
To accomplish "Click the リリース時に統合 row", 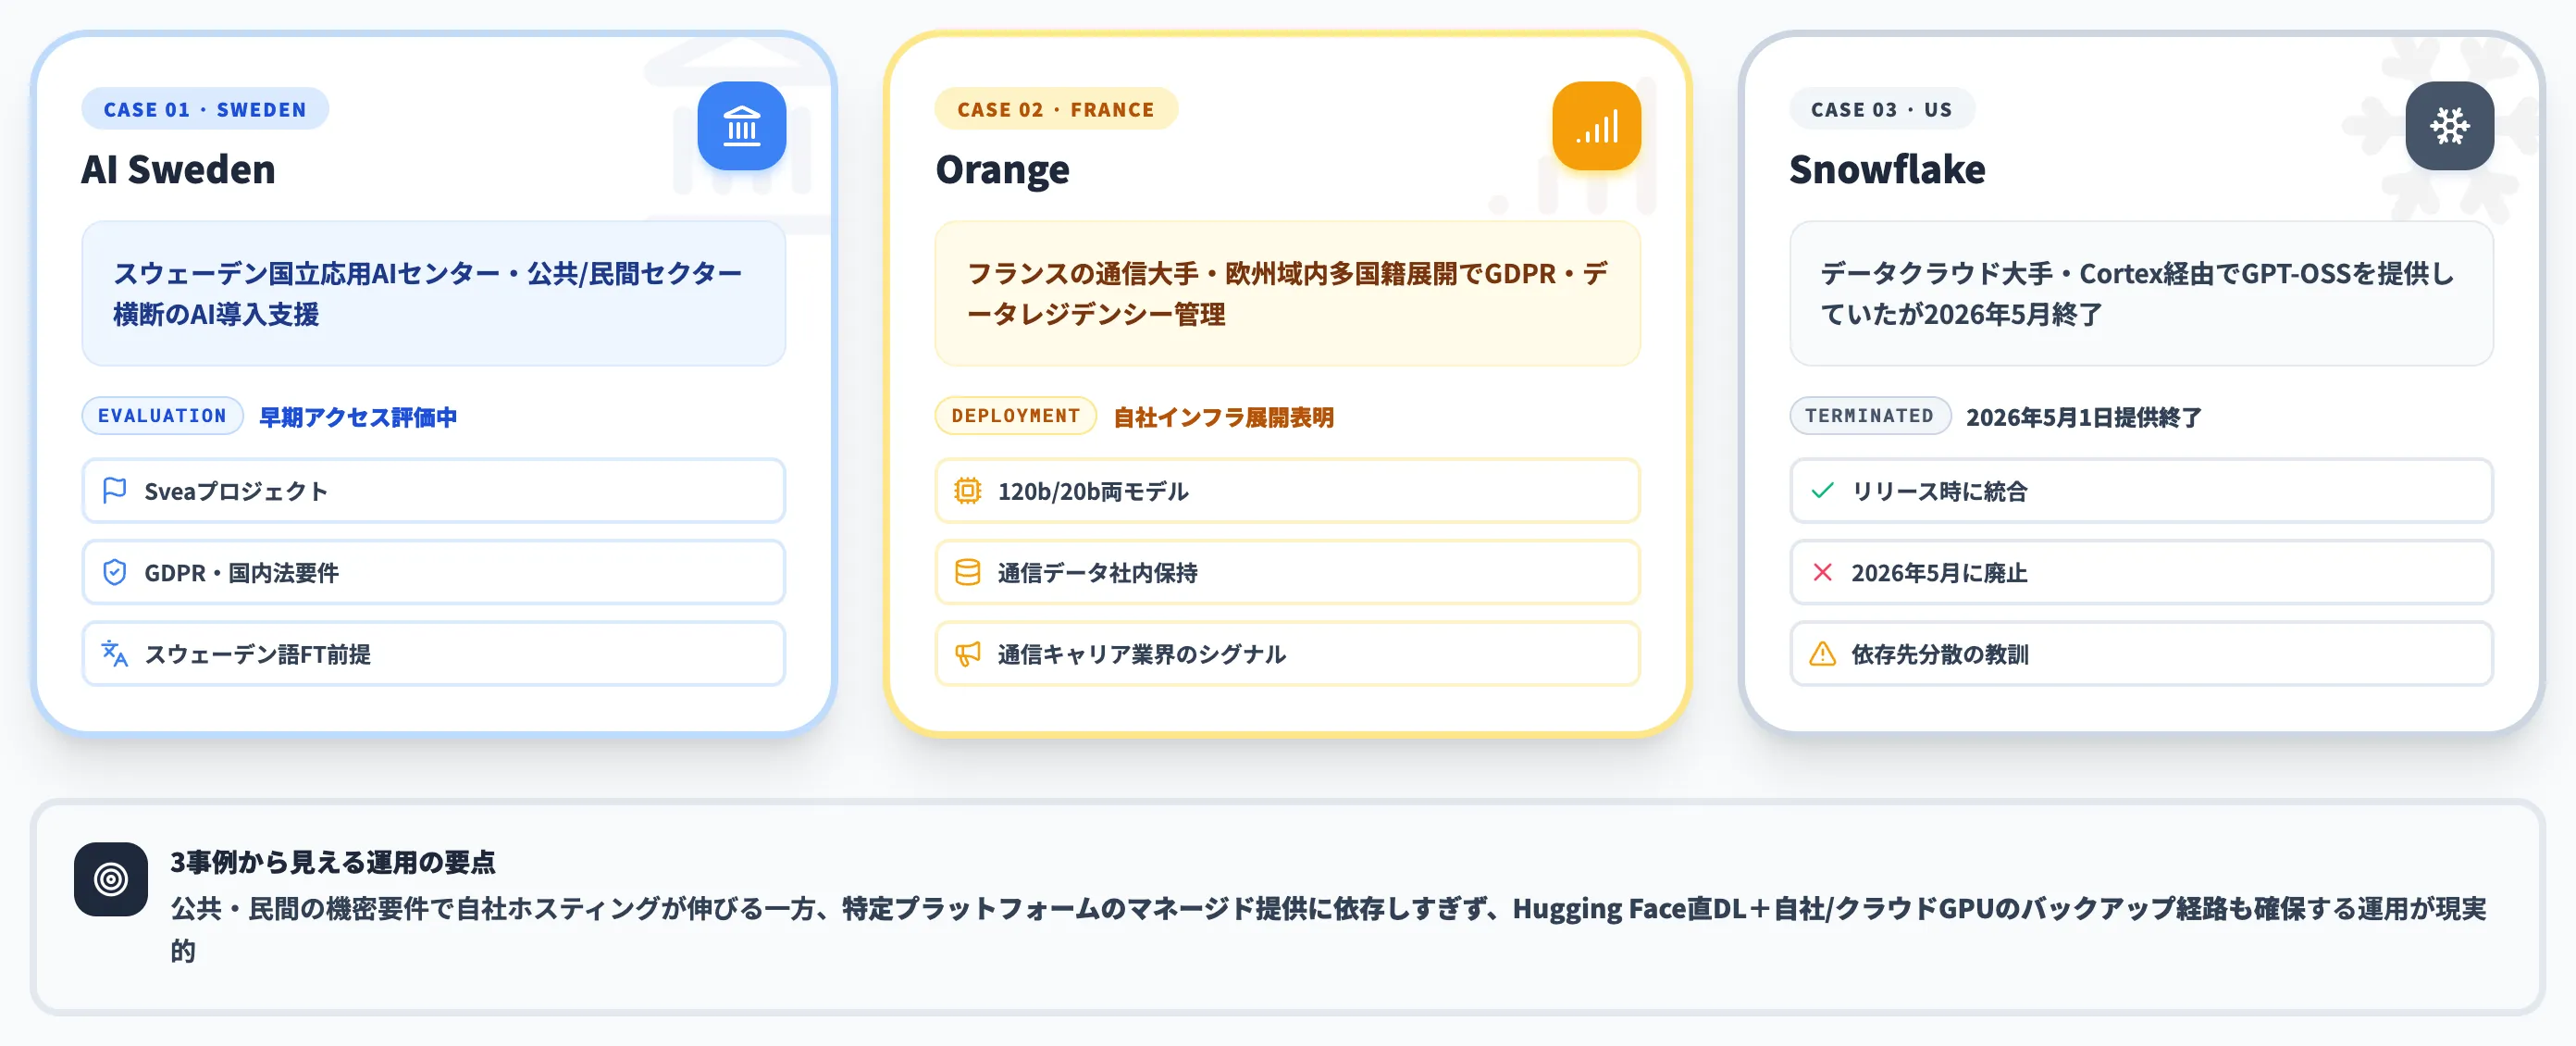I will coord(2142,491).
